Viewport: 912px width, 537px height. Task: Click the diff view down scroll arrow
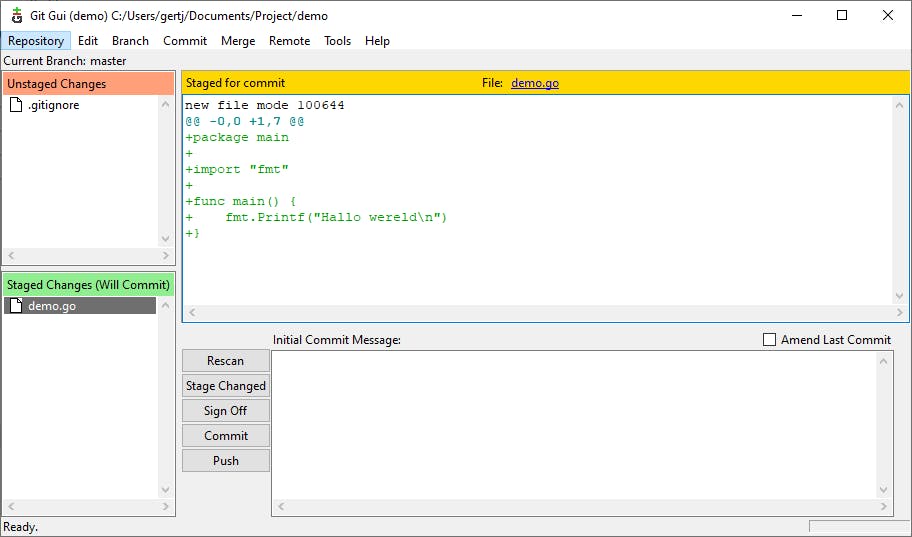point(899,297)
